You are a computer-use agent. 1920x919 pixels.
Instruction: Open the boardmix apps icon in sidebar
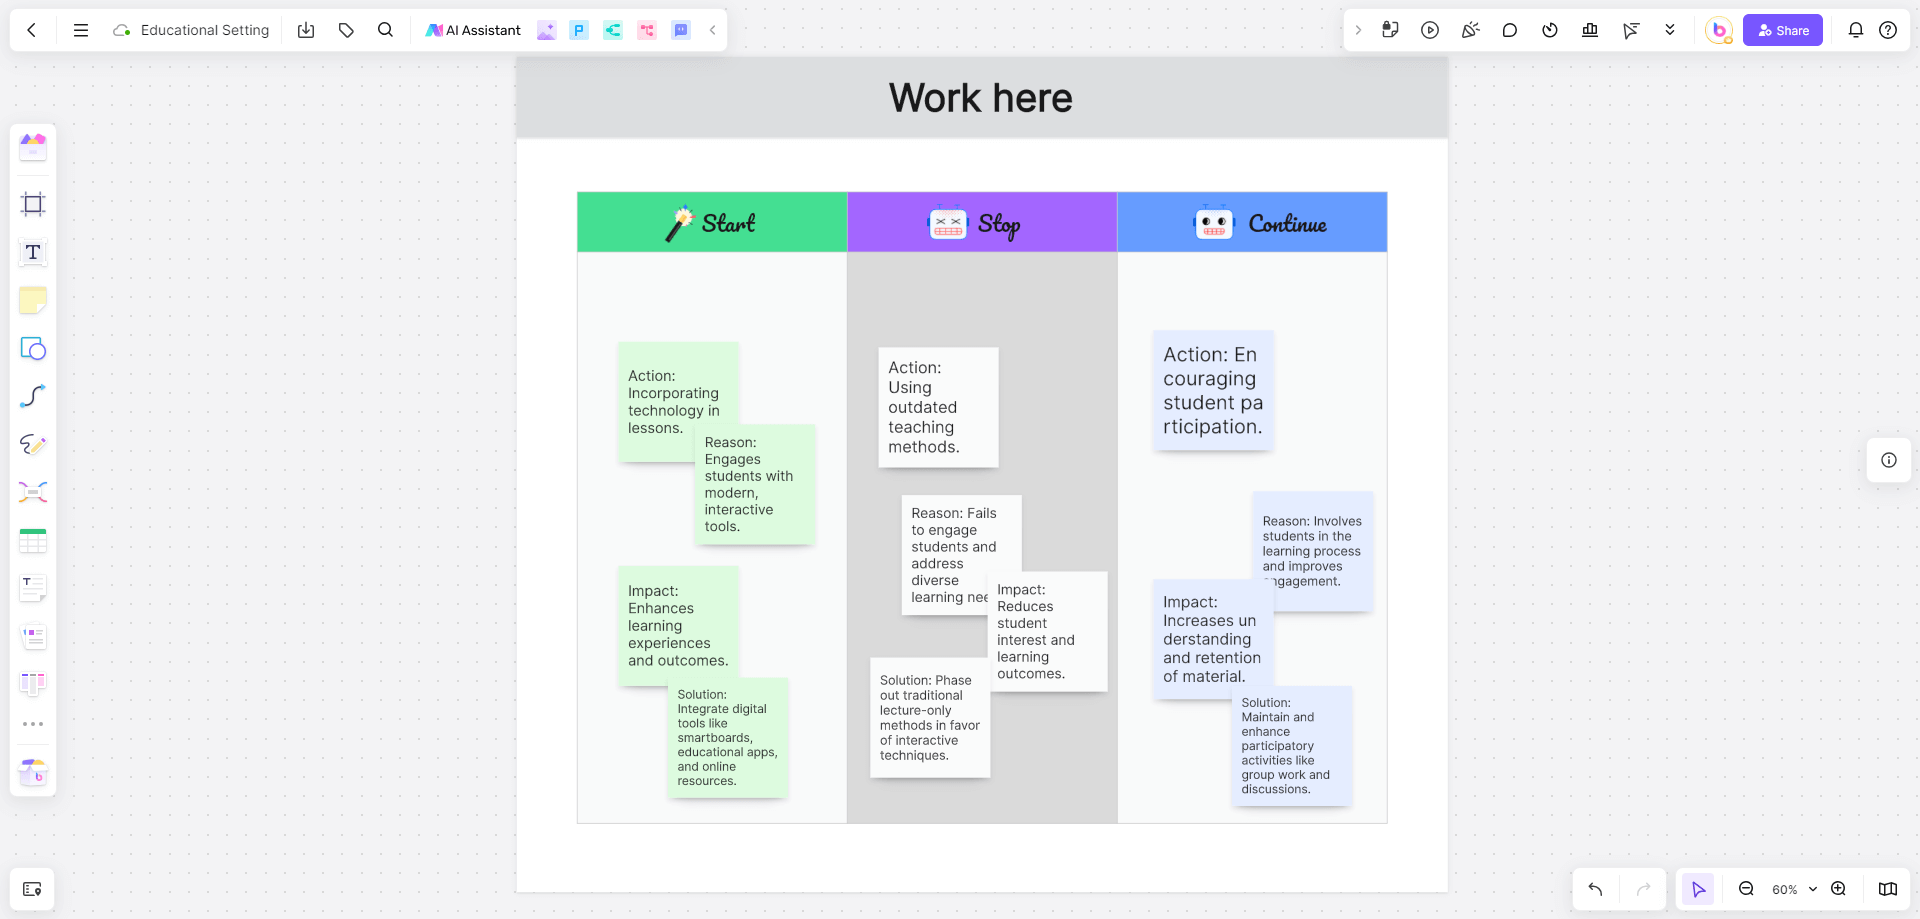tap(33, 772)
